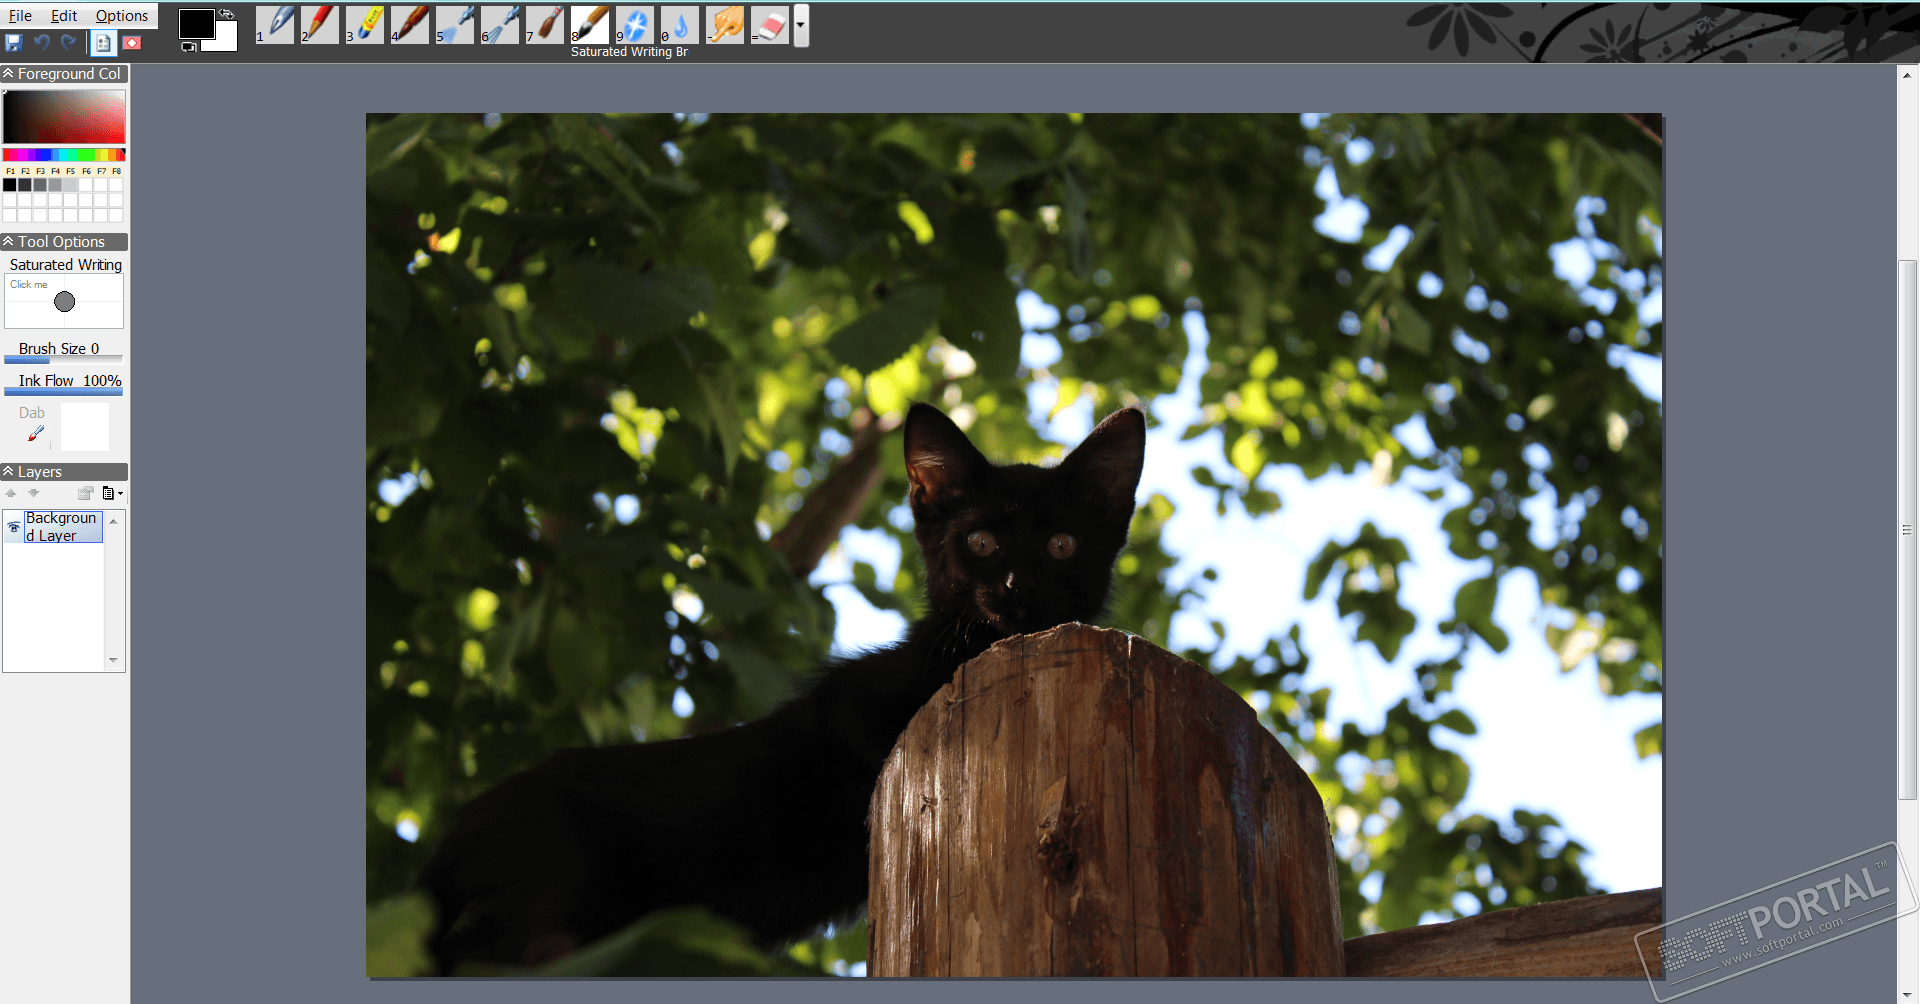This screenshot has width=1920, height=1004.
Task: Collapse the Layers panel
Action: pyautogui.click(x=8, y=472)
